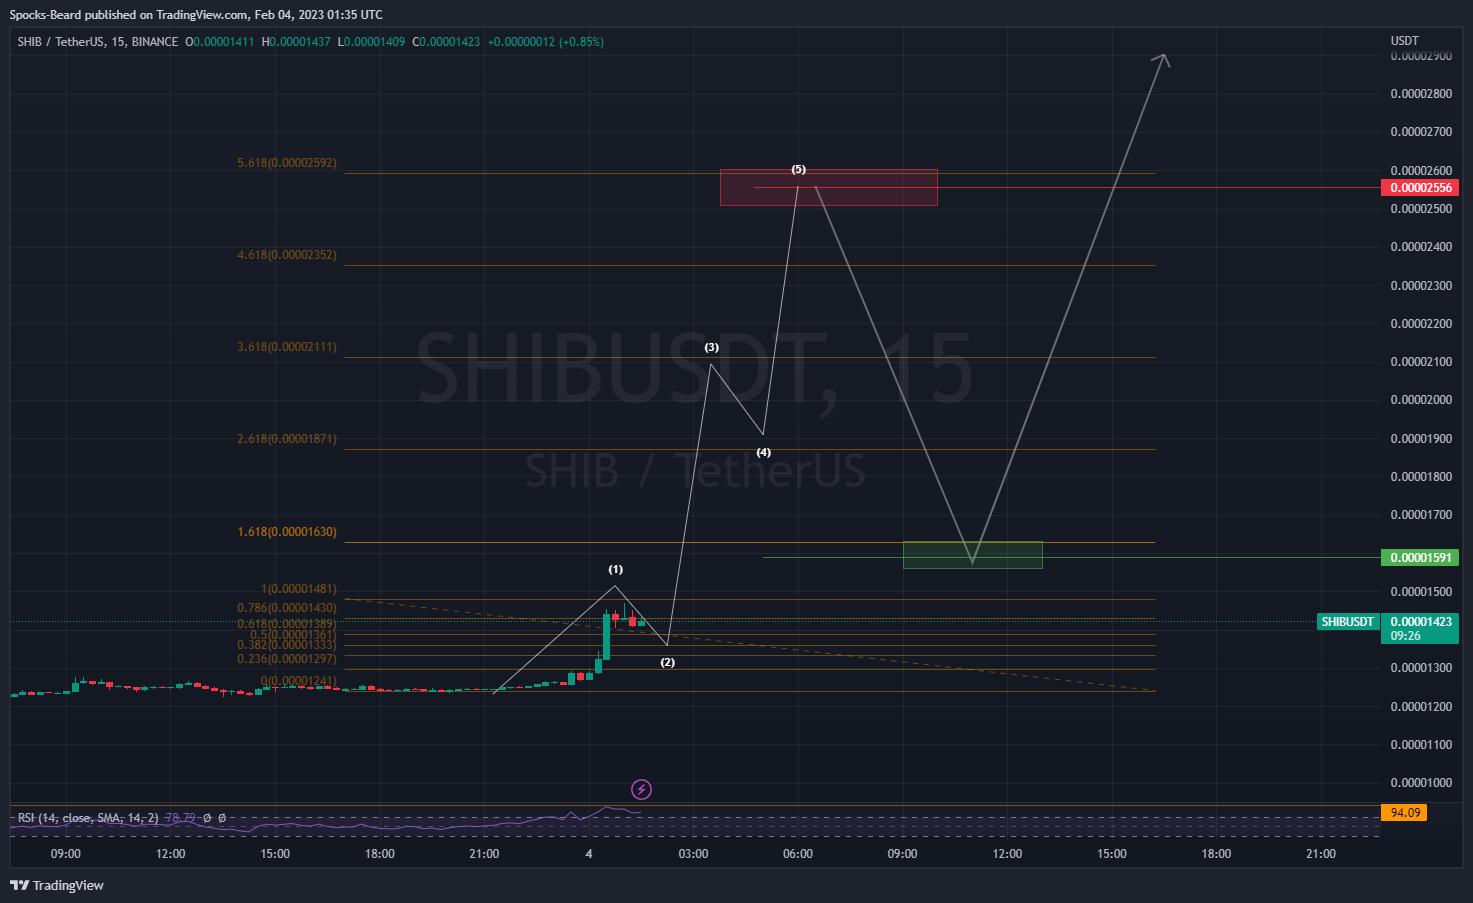Click the wave (1) label
The height and width of the screenshot is (903, 1473).
tap(616, 569)
